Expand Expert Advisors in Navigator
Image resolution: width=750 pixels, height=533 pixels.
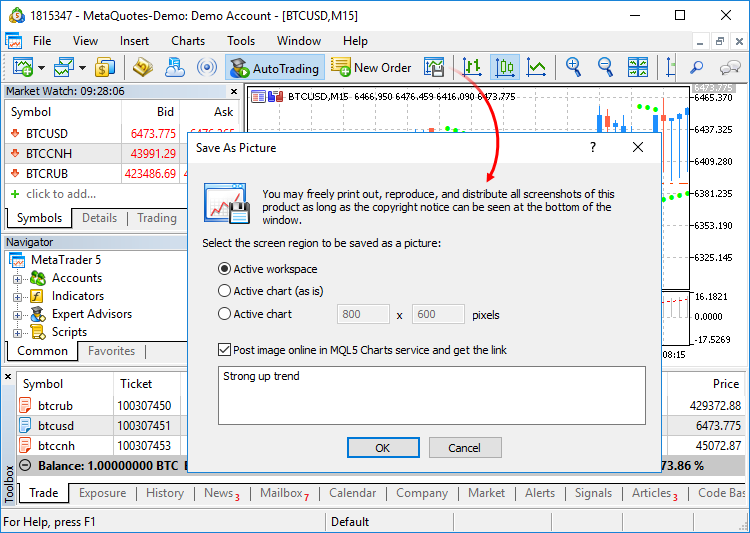pyautogui.click(x=17, y=314)
